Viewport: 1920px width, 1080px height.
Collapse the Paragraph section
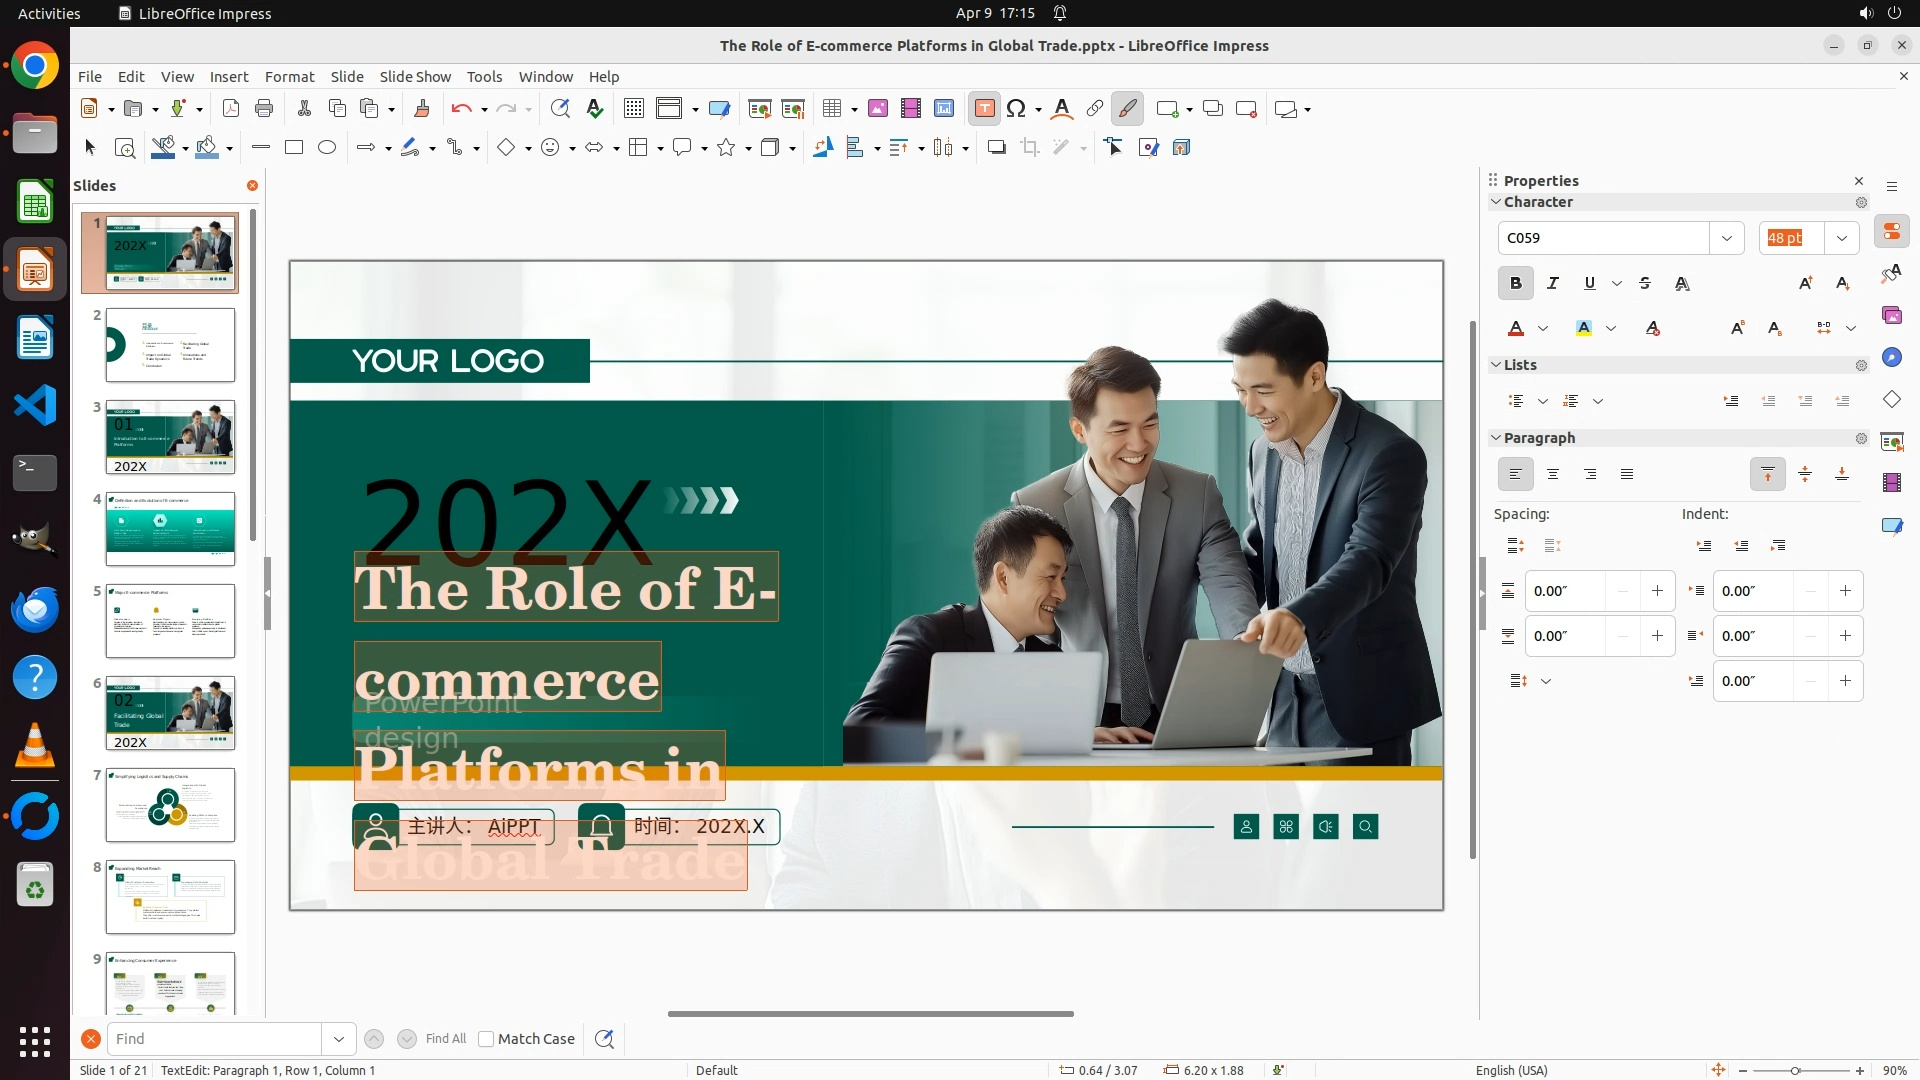click(1497, 438)
